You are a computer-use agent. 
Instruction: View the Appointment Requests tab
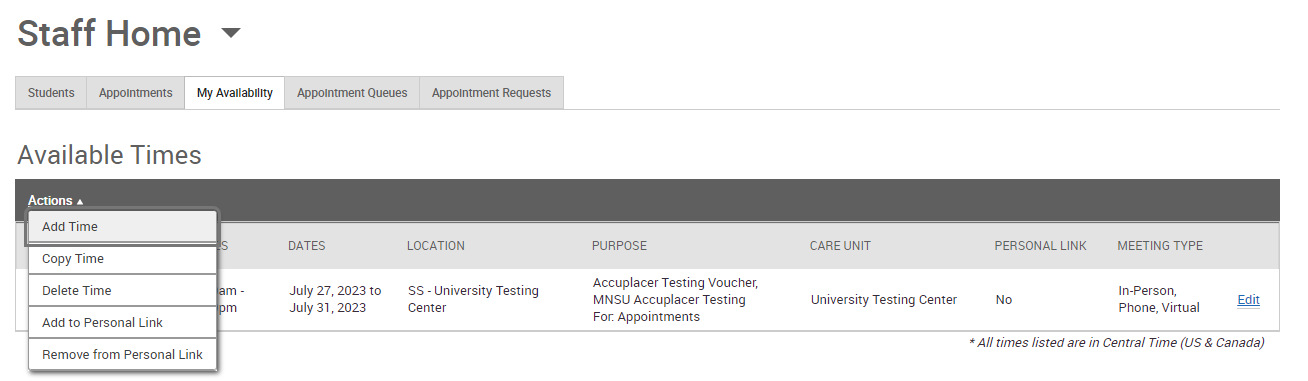[x=491, y=93]
